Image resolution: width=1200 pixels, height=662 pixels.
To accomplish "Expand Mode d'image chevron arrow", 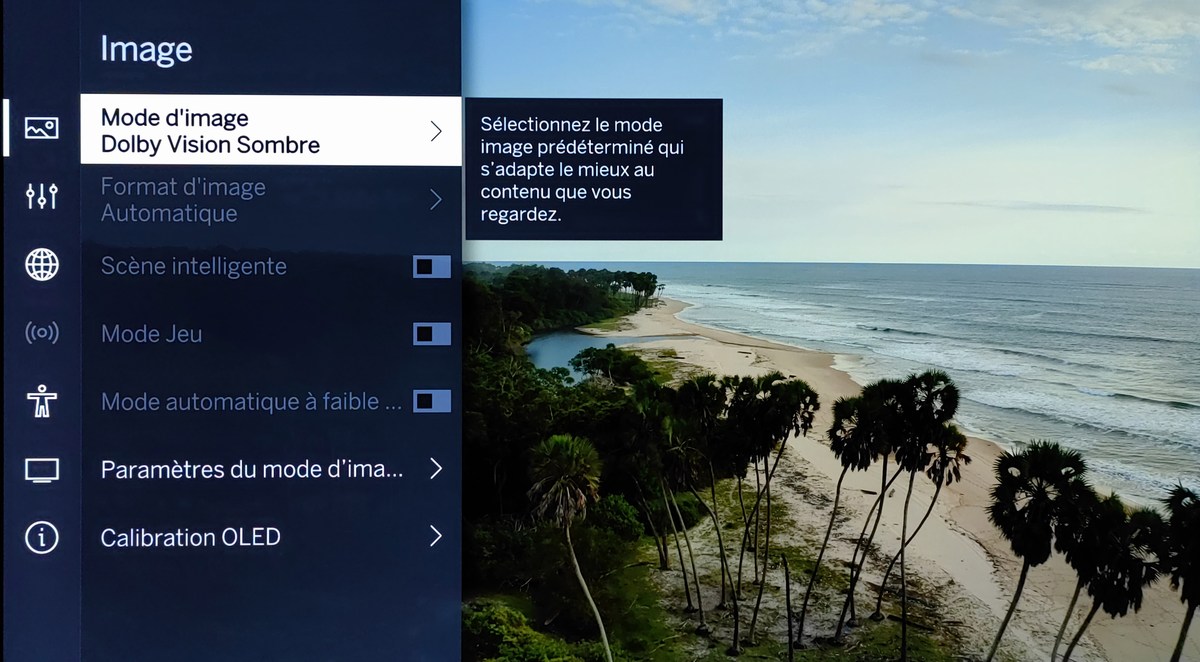I will pos(435,131).
